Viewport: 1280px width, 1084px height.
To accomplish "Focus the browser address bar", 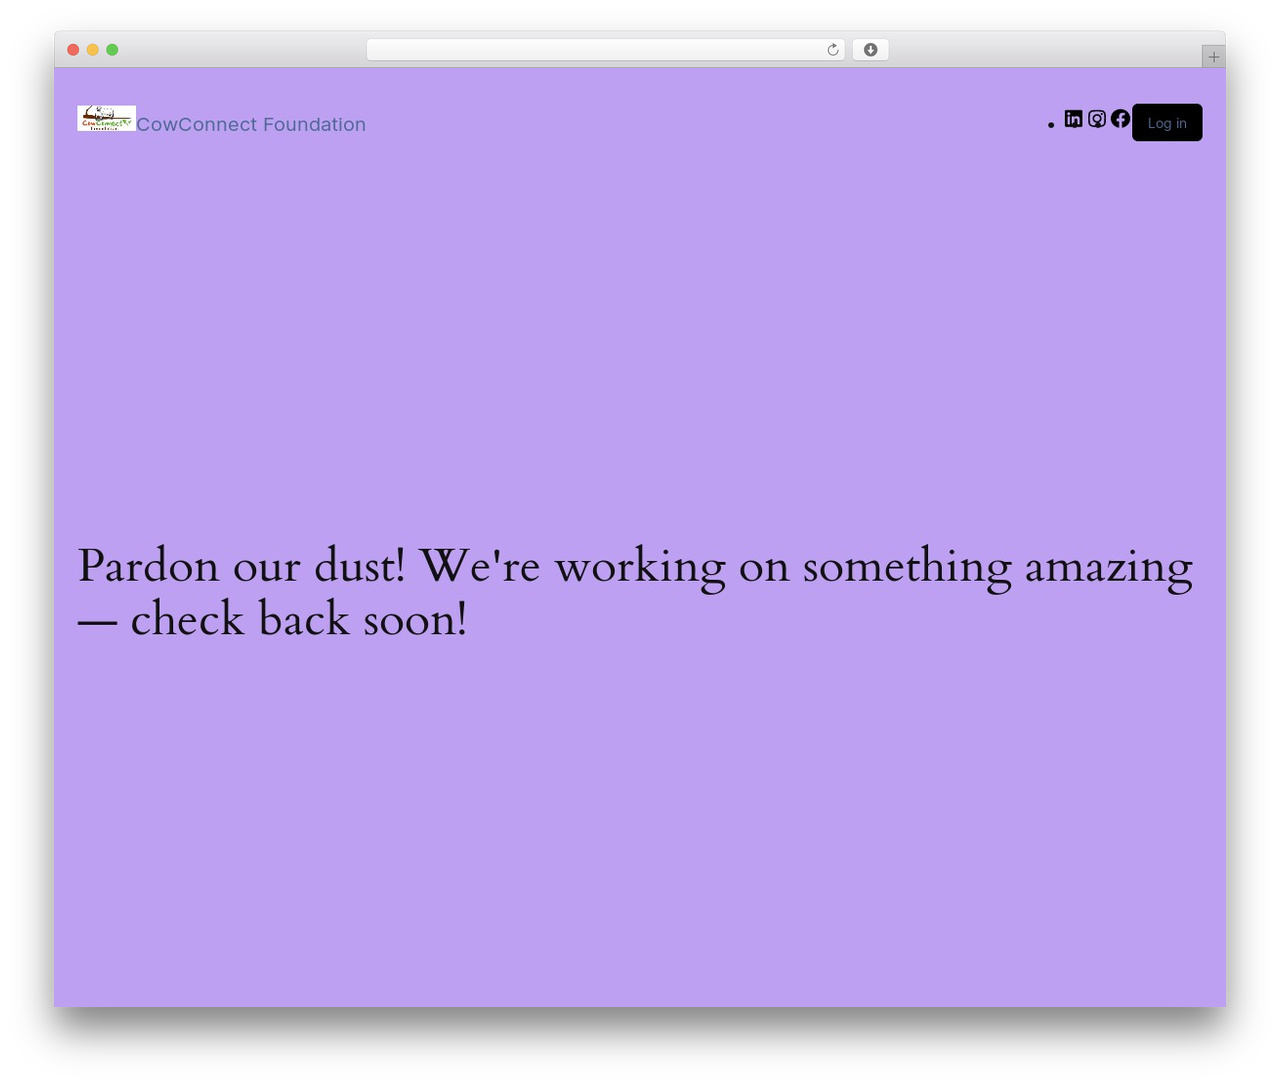I will coord(605,50).
